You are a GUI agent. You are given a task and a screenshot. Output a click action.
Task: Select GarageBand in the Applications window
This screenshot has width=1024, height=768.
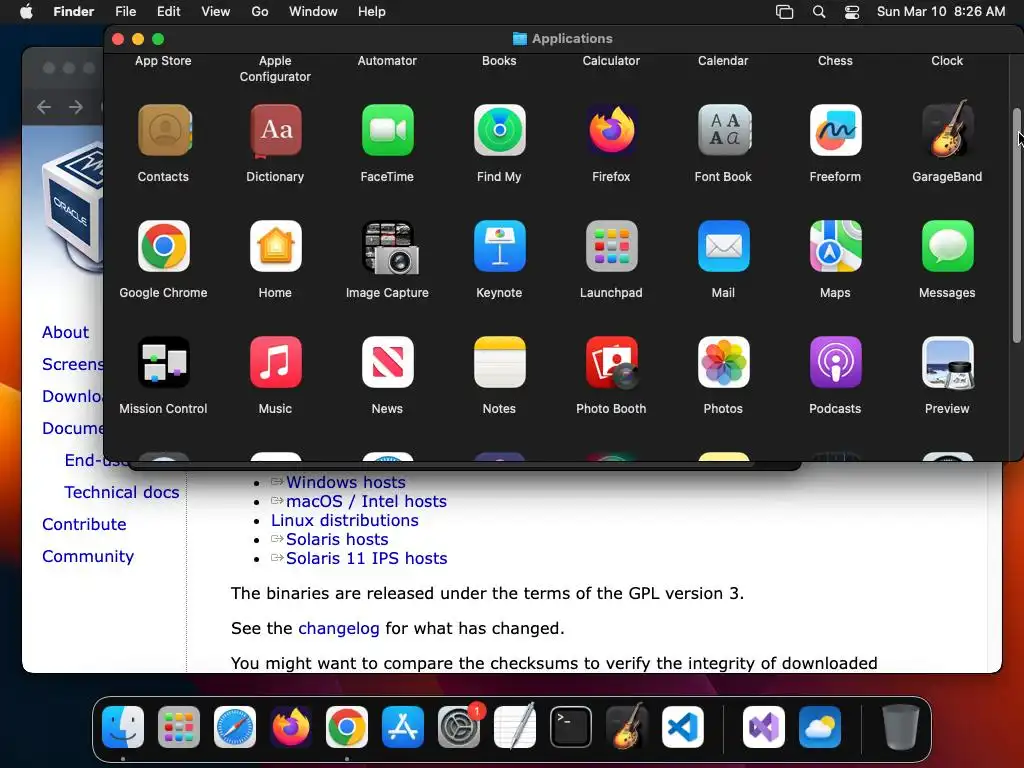click(x=948, y=129)
